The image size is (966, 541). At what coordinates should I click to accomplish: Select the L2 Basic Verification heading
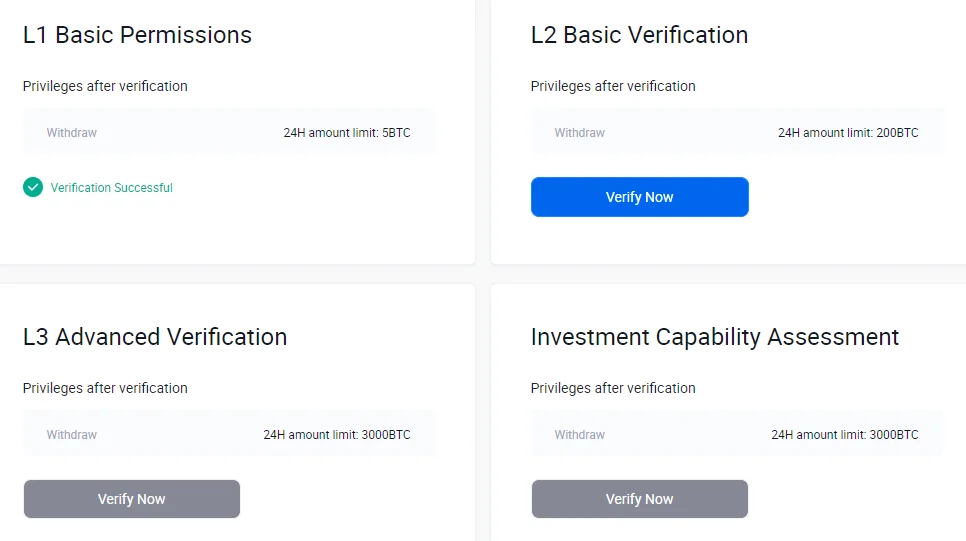[x=639, y=35]
